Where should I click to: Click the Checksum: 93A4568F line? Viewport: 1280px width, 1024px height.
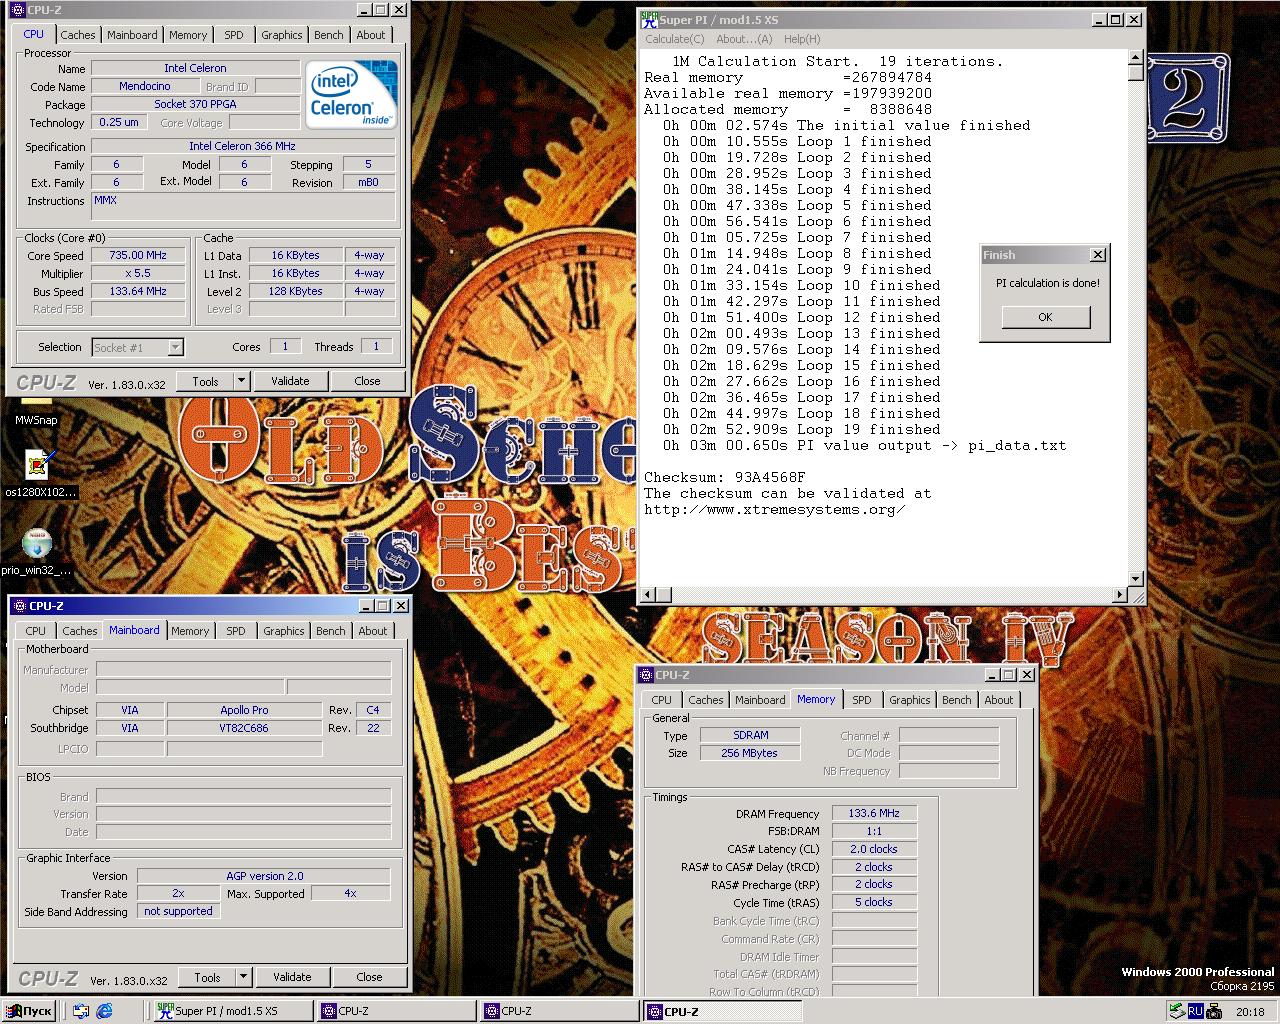coord(724,477)
